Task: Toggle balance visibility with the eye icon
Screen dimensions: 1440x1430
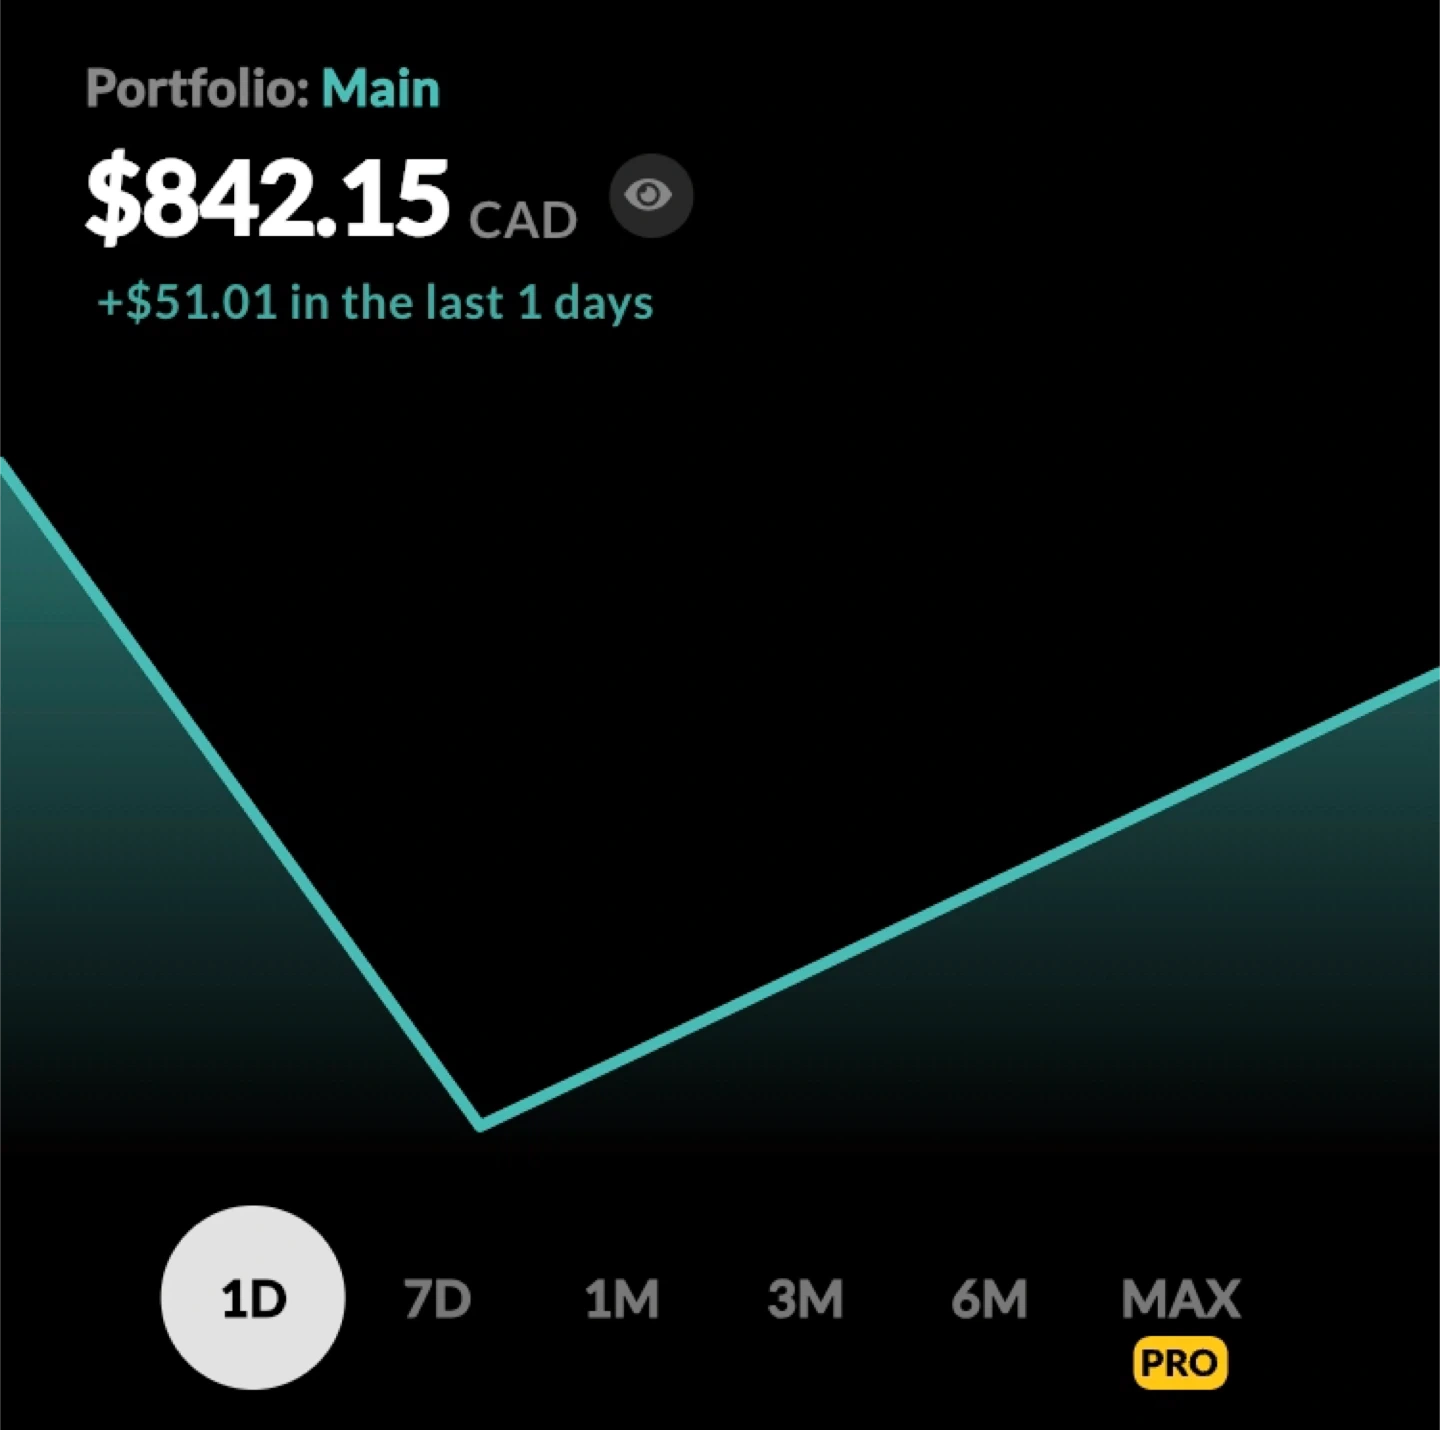Action: (x=650, y=196)
